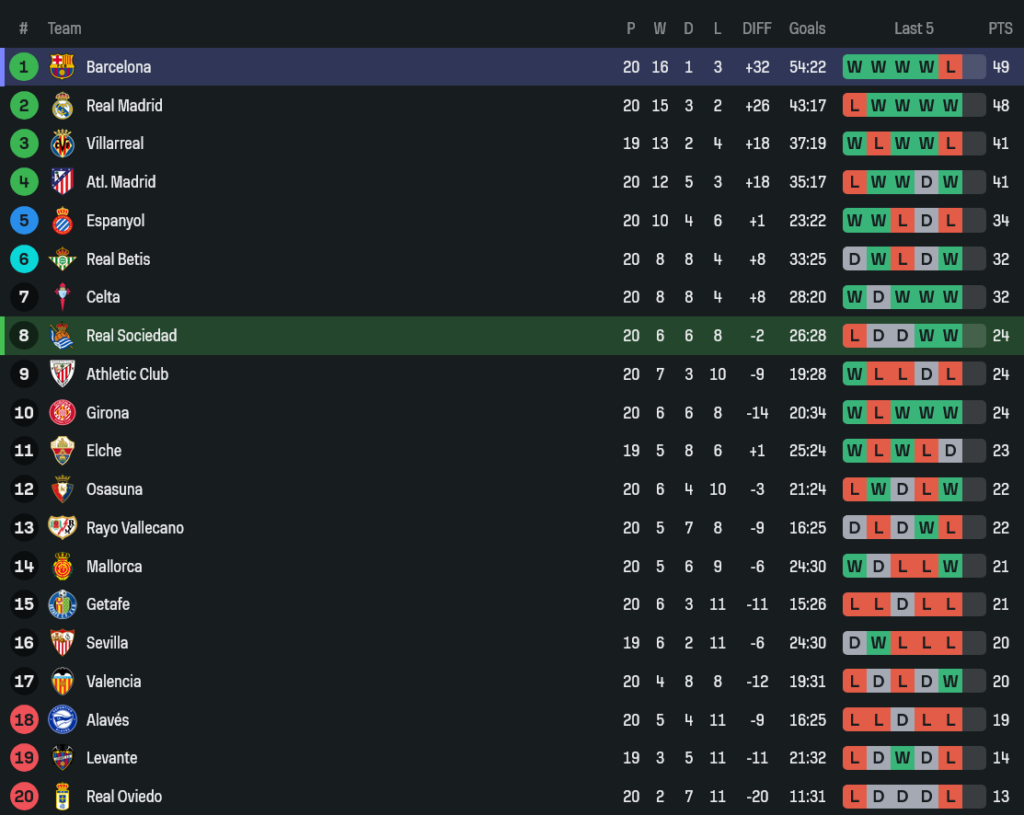This screenshot has width=1024, height=815.
Task: Click the Atl. Madrid crest icon
Action: (x=62, y=182)
